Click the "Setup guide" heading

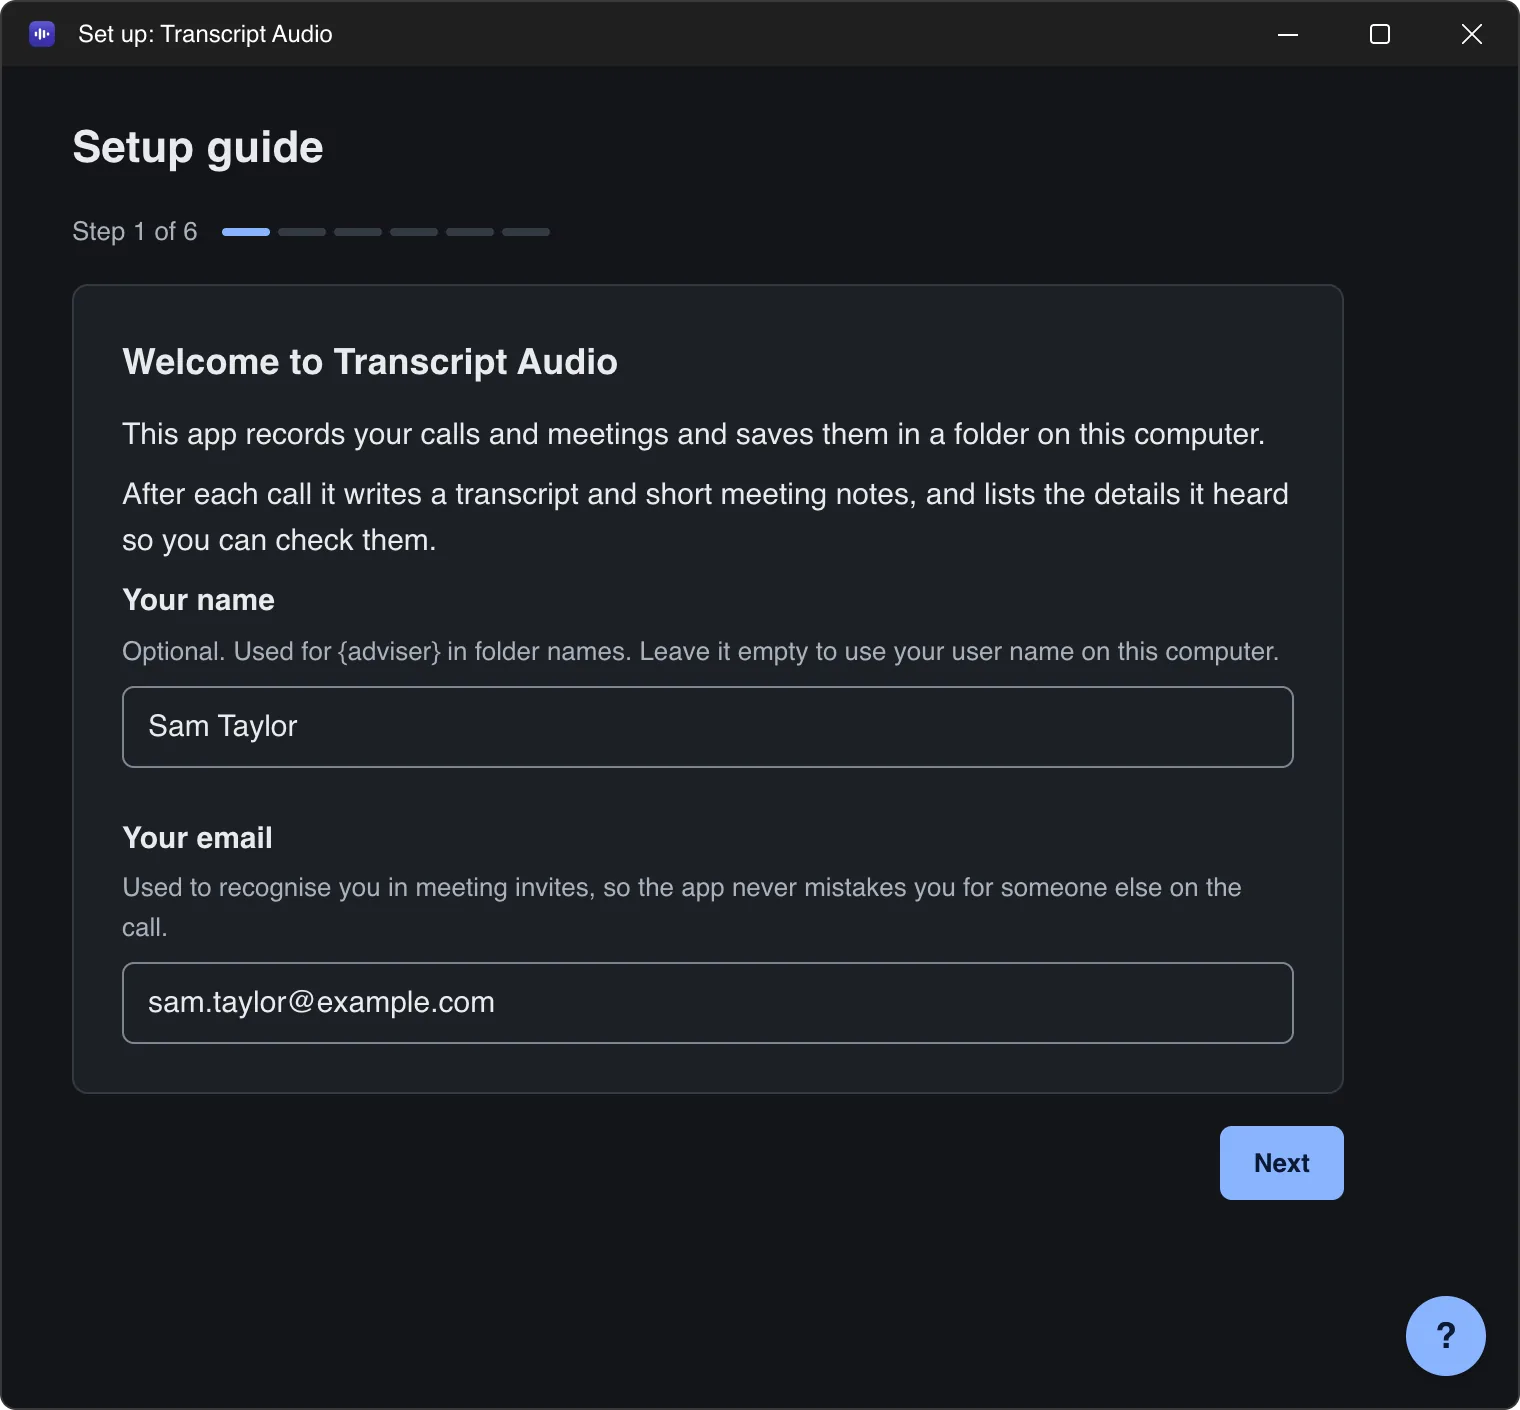pyautogui.click(x=198, y=148)
